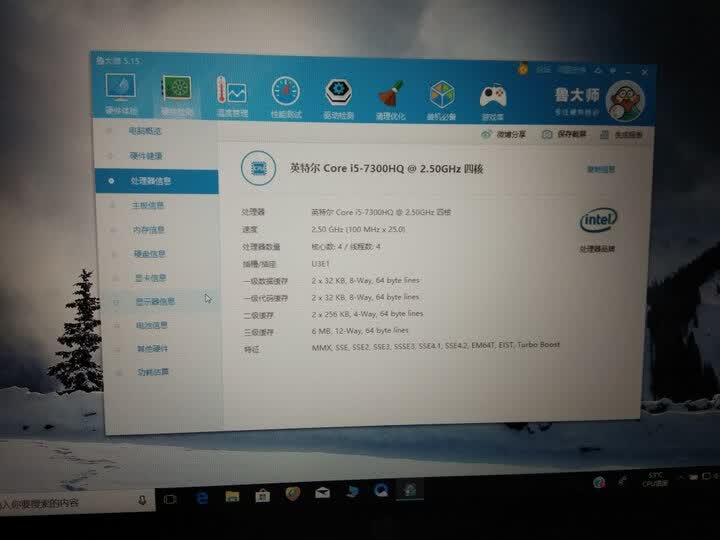The width and height of the screenshot is (720, 540).
Task: Open Microsoft Store from the taskbar
Action: click(x=262, y=495)
